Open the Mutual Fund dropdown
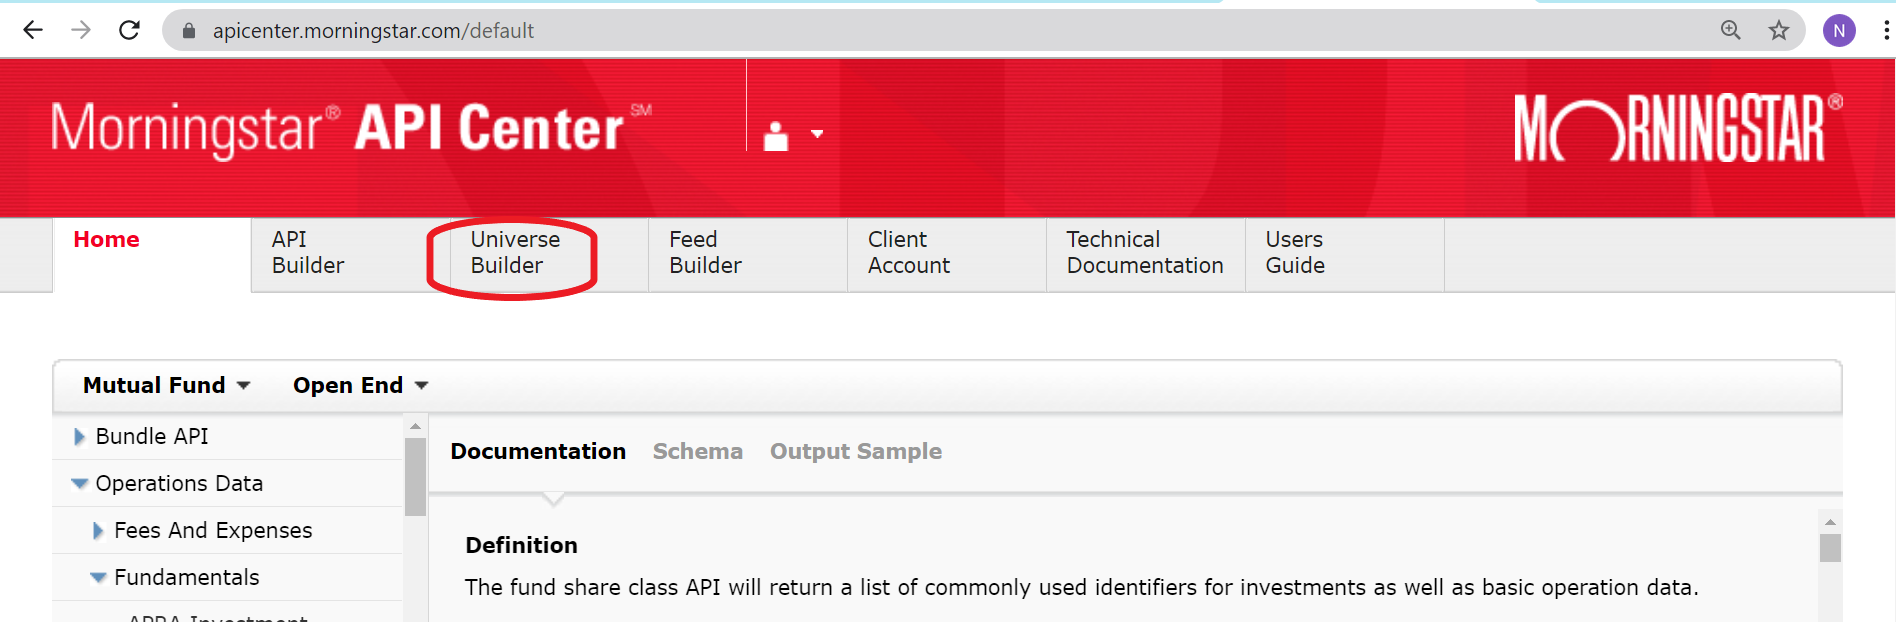1896x622 pixels. click(167, 385)
